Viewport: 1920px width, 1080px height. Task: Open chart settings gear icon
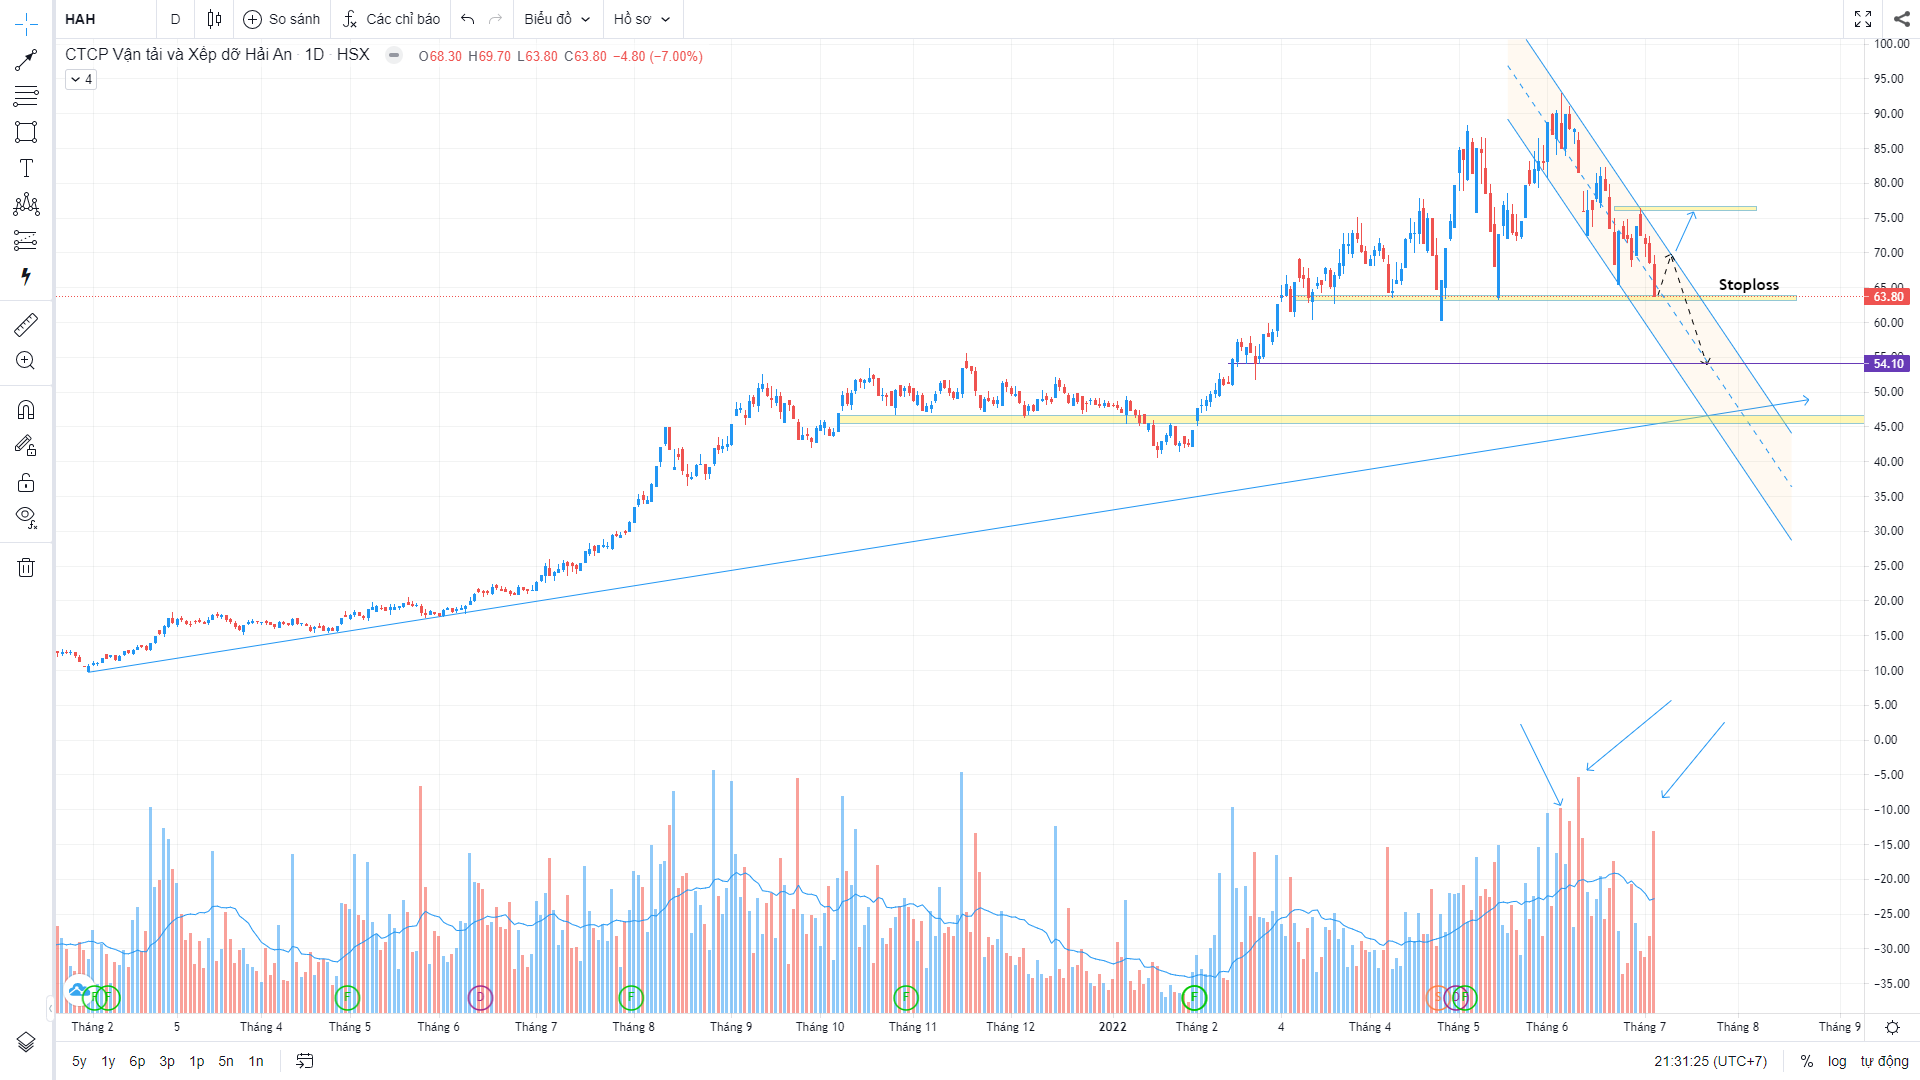(x=1892, y=1027)
